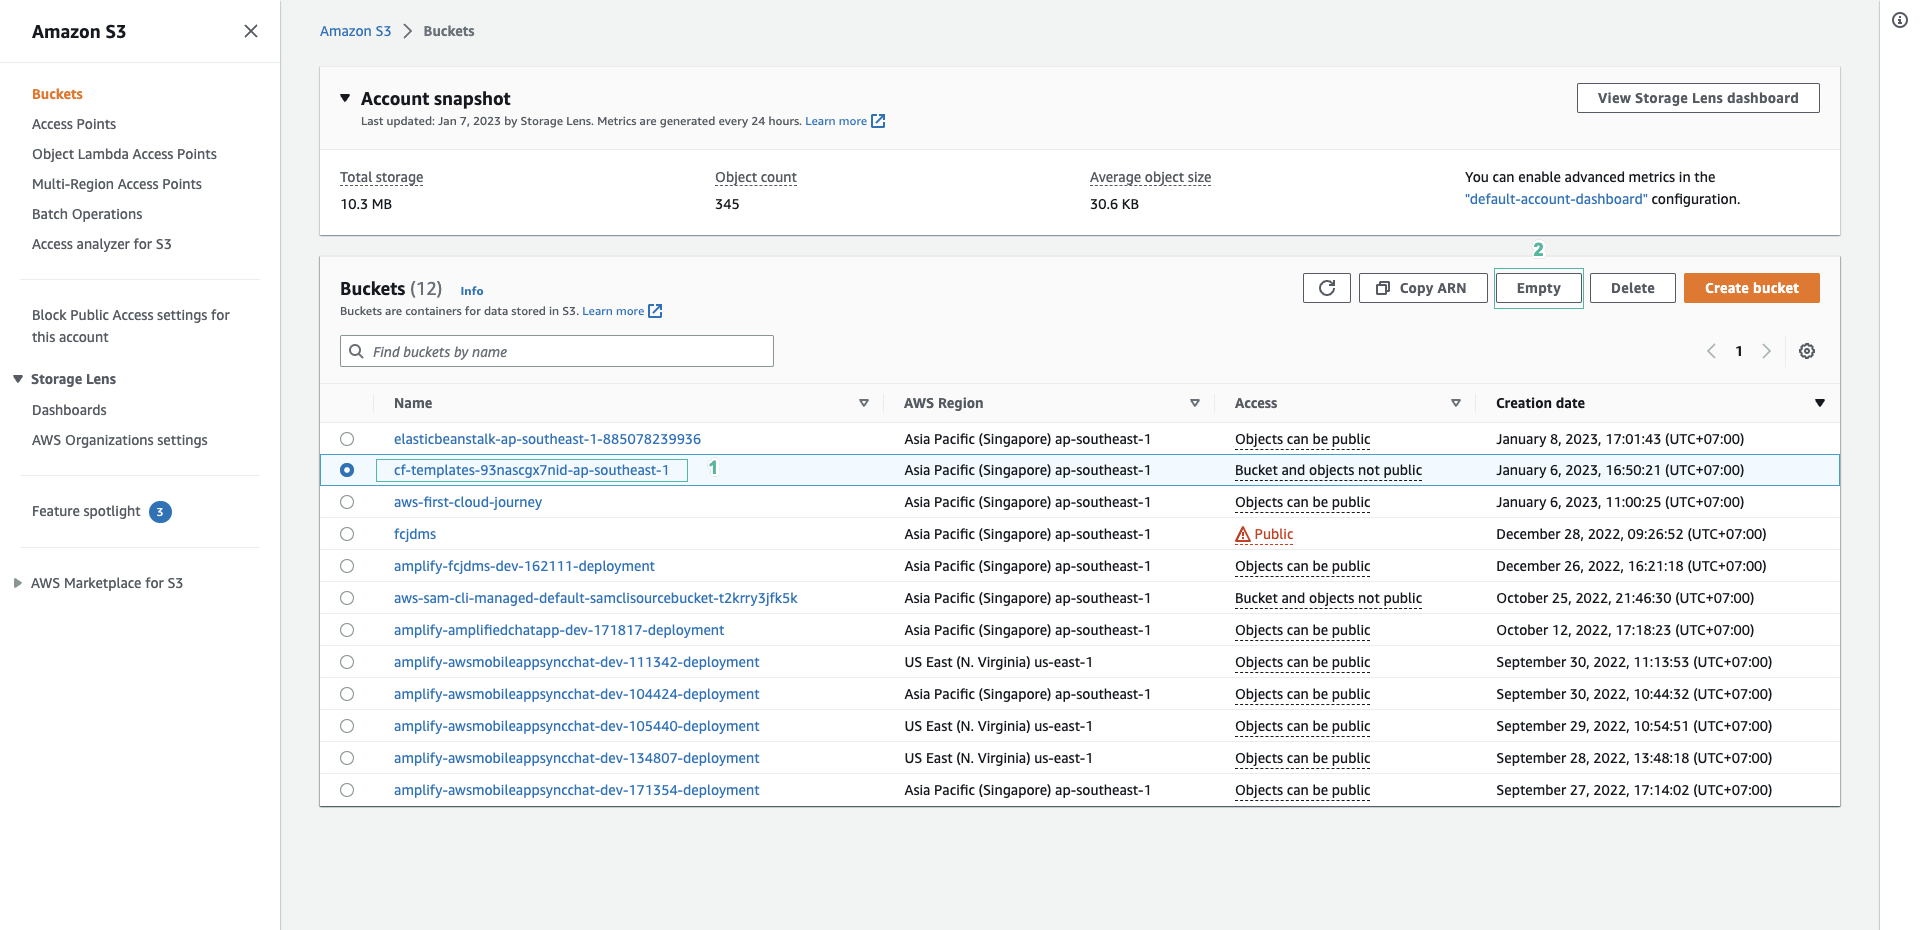
Task: Go to next page arrow
Action: (x=1766, y=351)
